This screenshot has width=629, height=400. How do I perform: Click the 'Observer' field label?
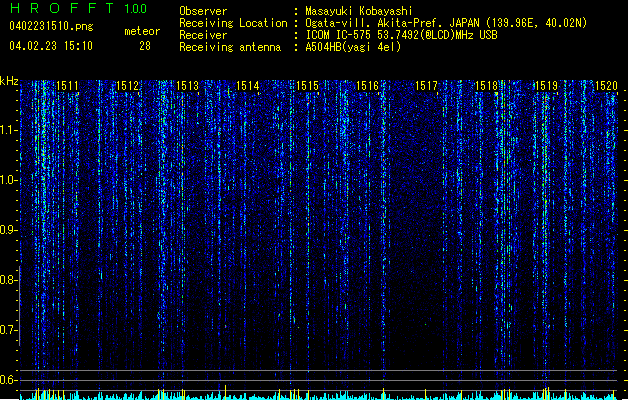tap(203, 11)
